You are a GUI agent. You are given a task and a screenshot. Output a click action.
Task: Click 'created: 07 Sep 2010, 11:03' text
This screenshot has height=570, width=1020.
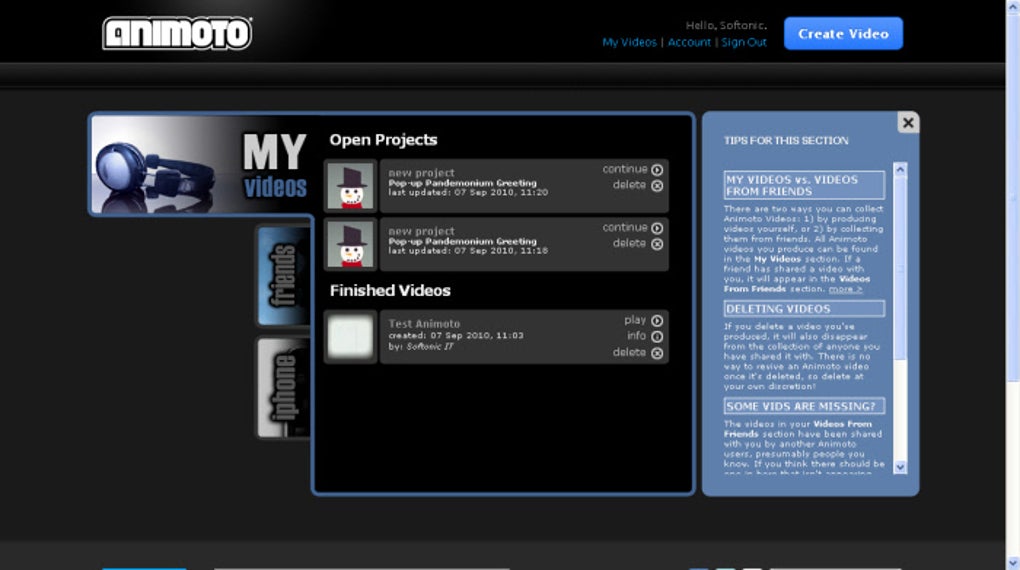point(456,335)
